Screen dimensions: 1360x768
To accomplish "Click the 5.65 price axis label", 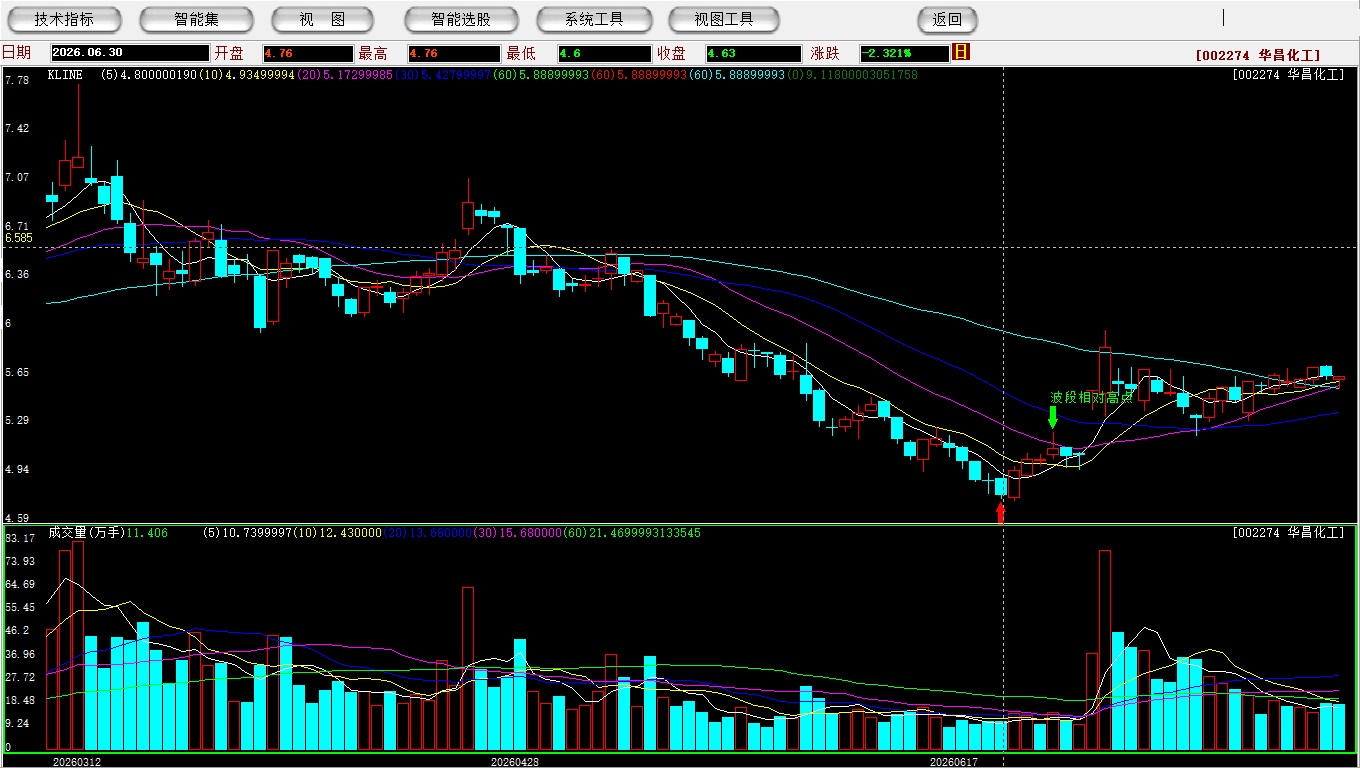I will coord(16,372).
